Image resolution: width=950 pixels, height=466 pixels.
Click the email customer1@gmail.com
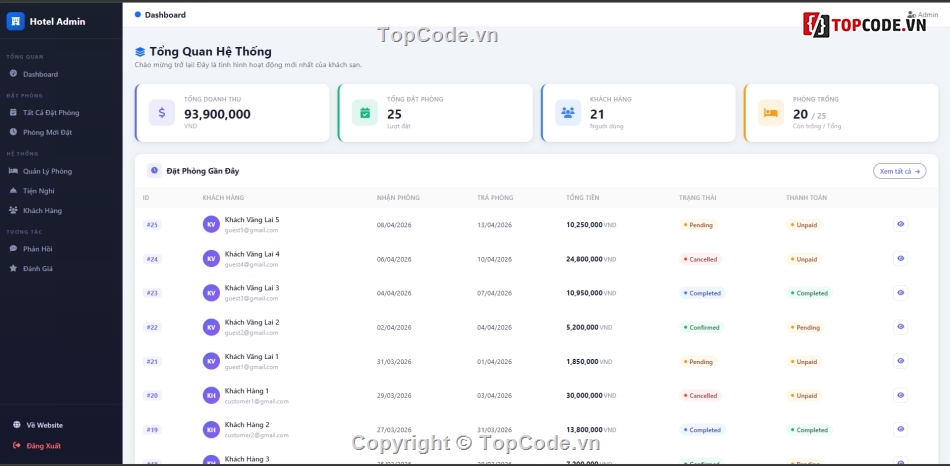pyautogui.click(x=256, y=401)
